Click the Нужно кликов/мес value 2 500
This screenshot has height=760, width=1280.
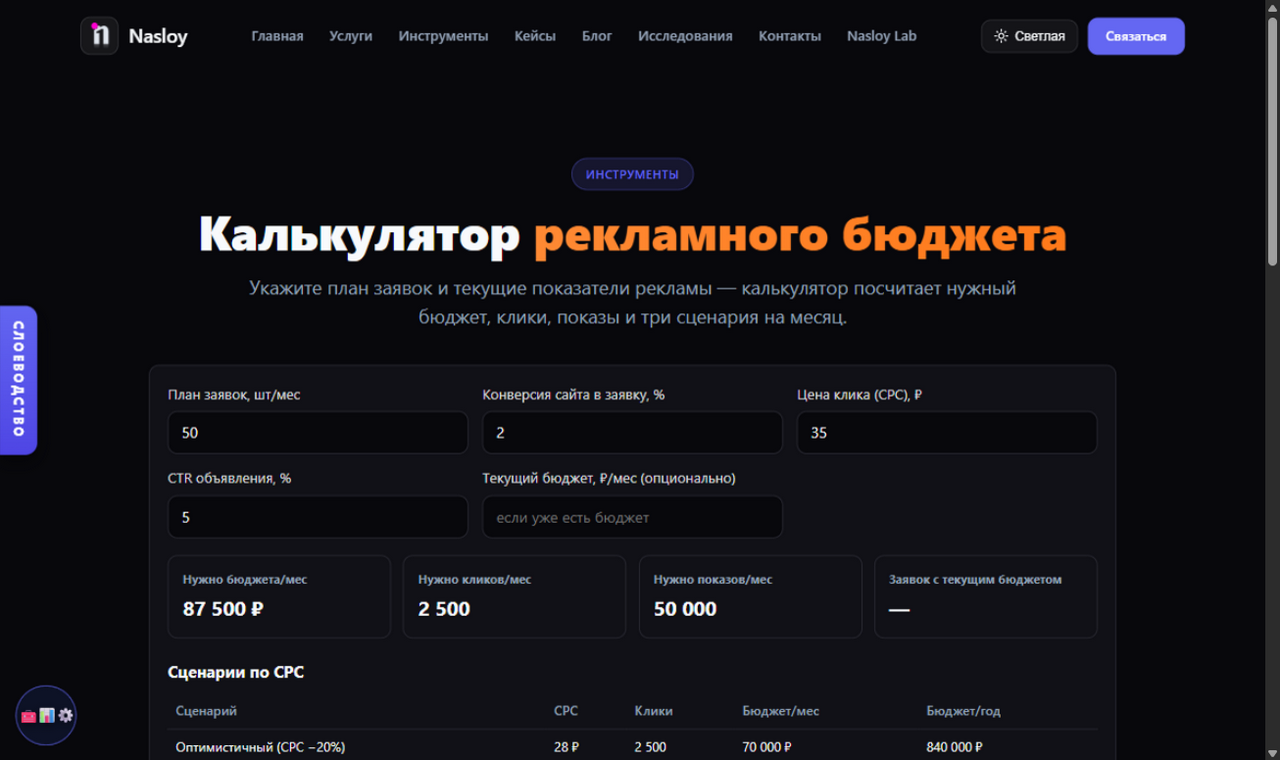tap(444, 608)
